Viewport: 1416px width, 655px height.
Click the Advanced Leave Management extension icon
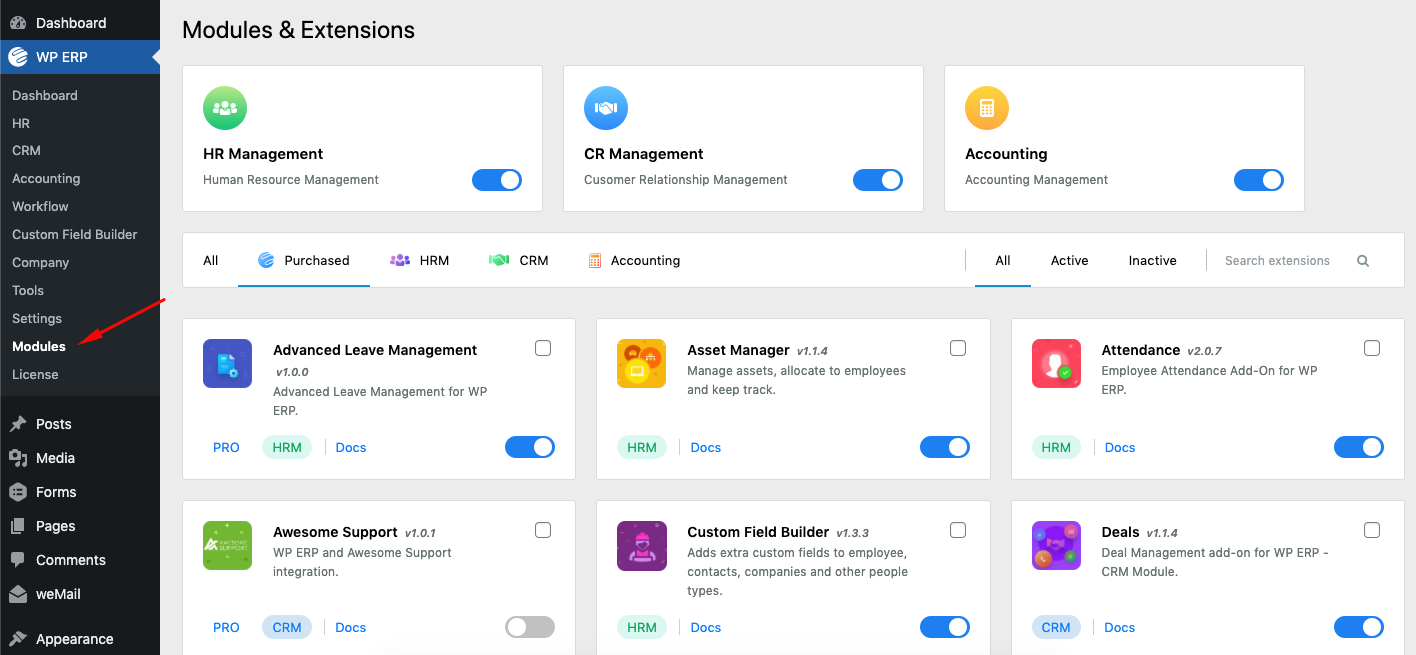[x=228, y=363]
